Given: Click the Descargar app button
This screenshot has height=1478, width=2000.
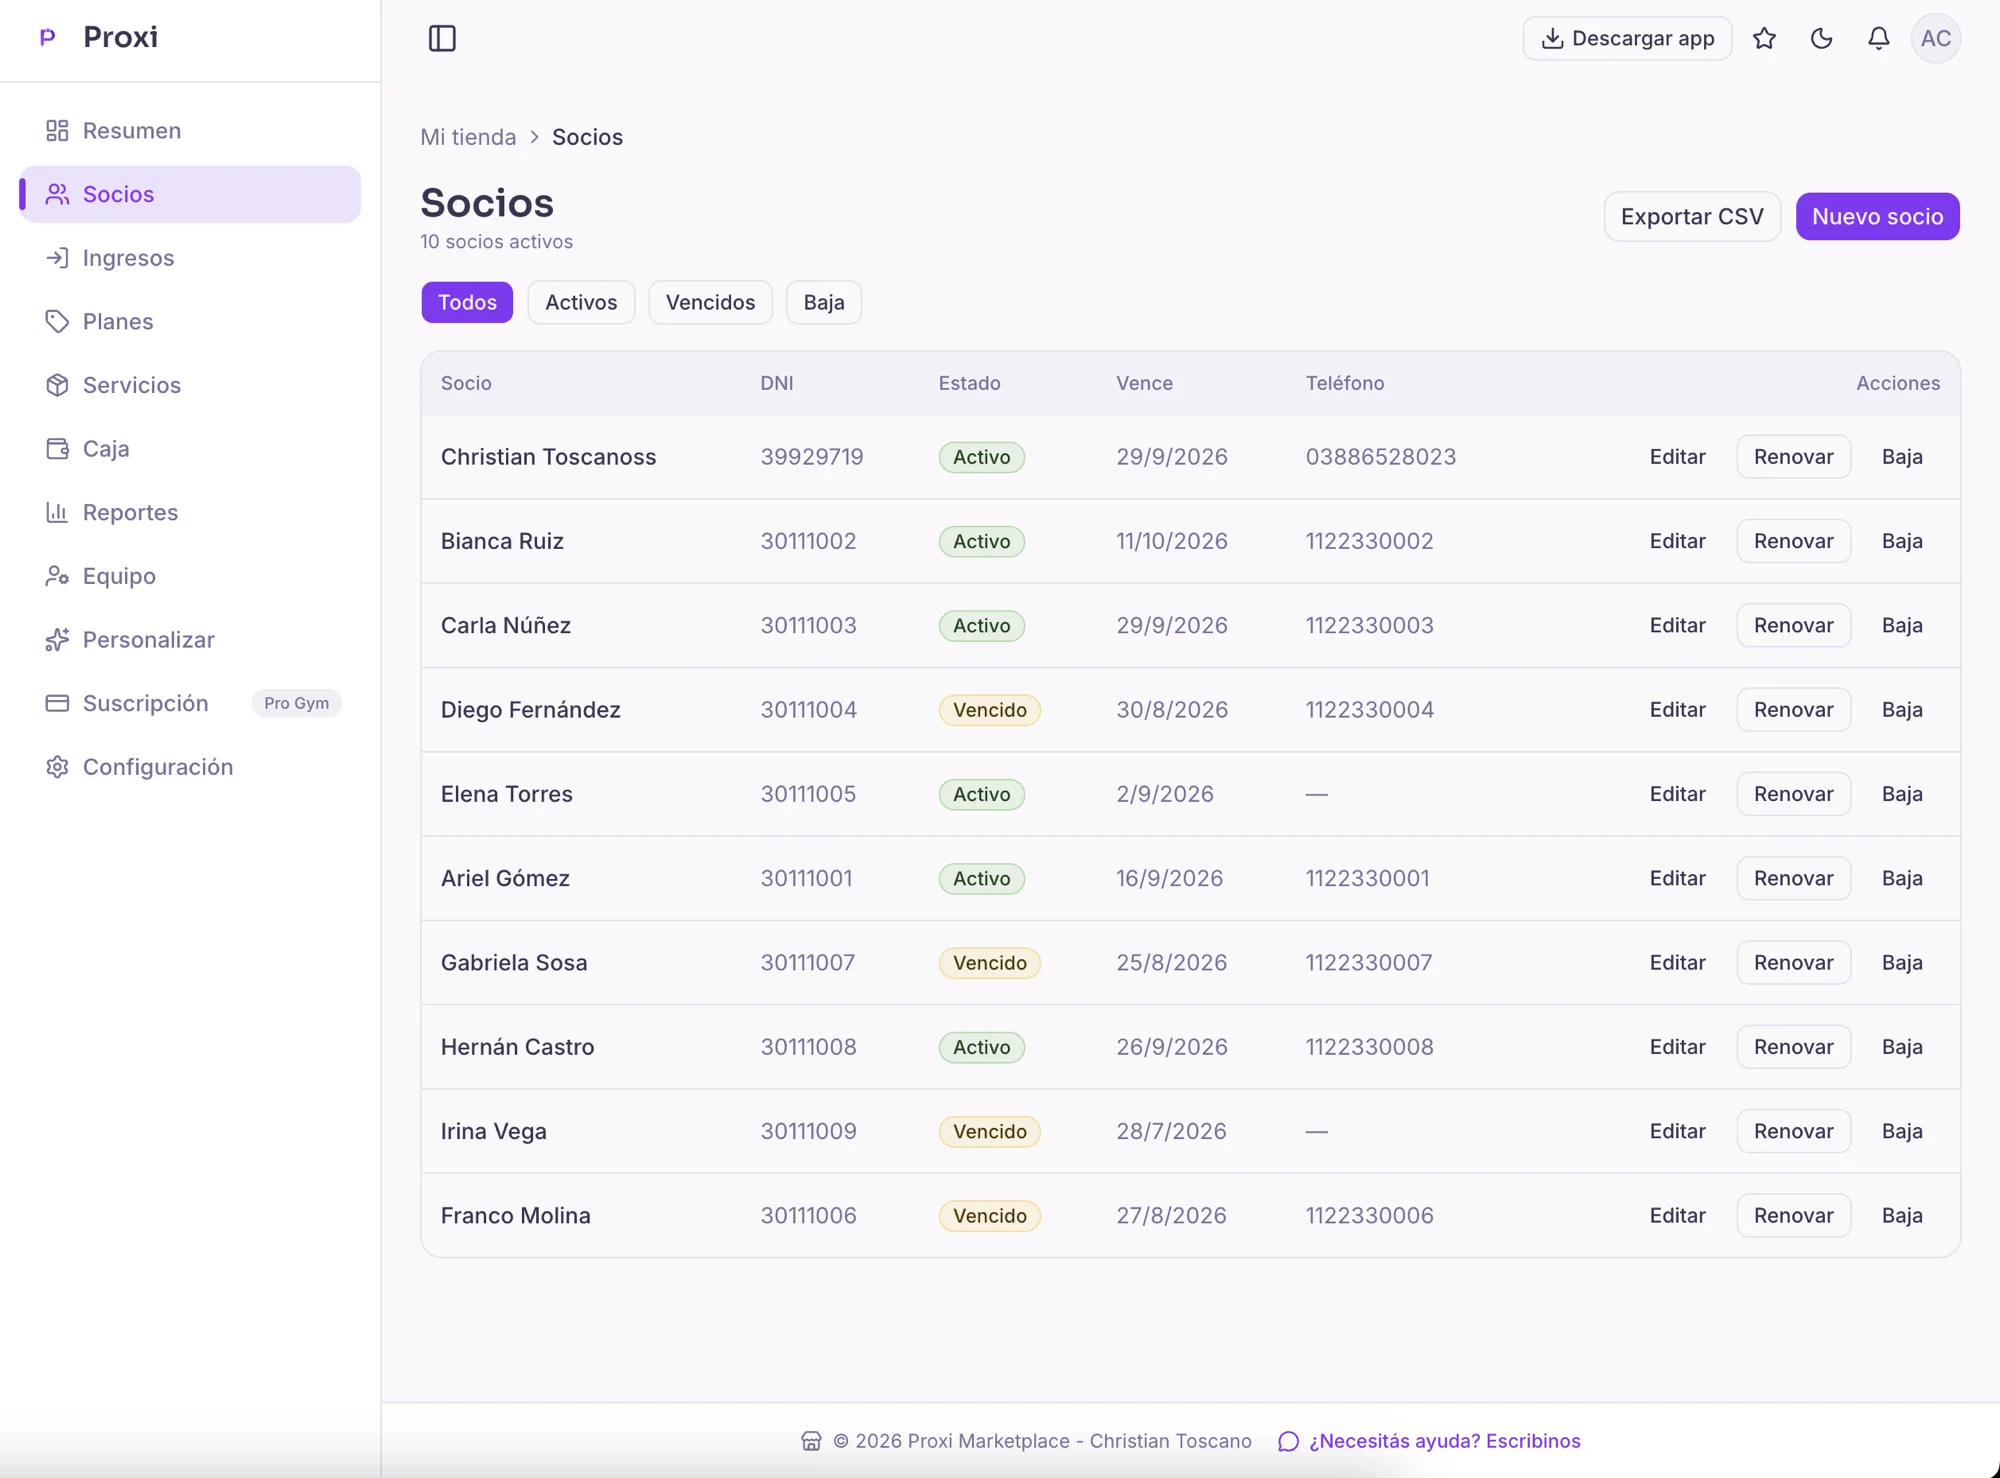Looking at the screenshot, I should (1627, 38).
